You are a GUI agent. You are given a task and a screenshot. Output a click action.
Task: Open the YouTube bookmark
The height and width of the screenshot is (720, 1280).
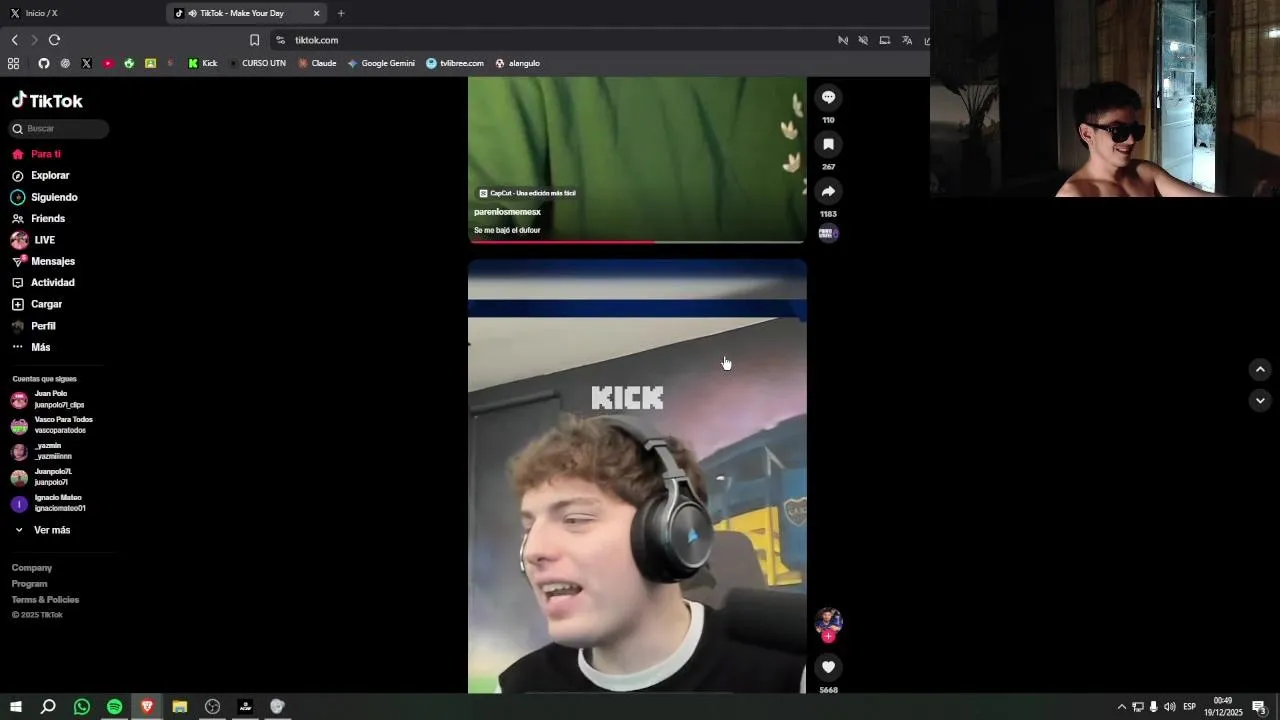(x=108, y=63)
